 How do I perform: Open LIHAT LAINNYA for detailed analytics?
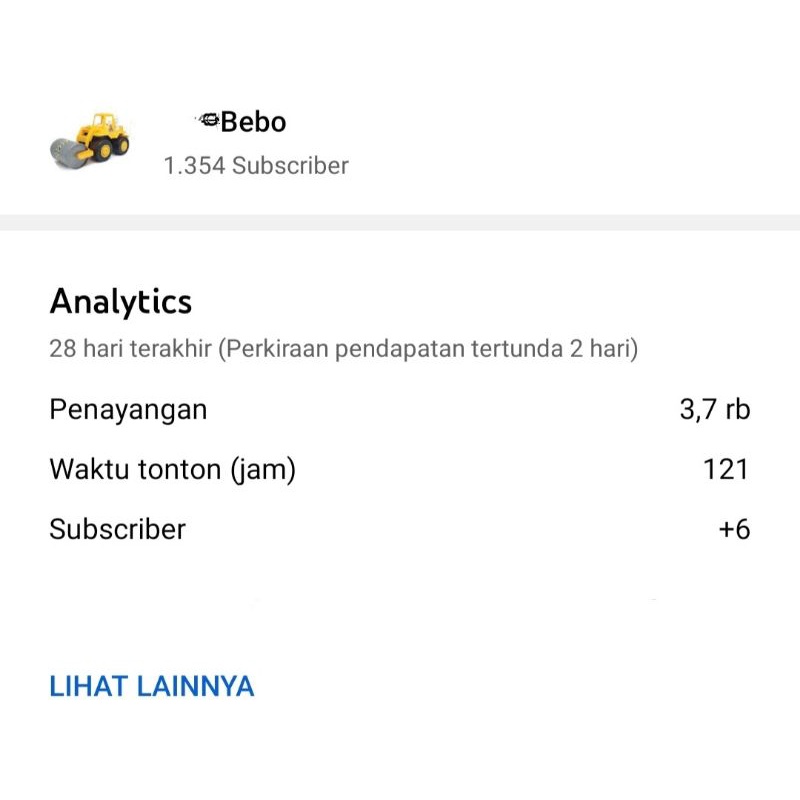click(152, 687)
